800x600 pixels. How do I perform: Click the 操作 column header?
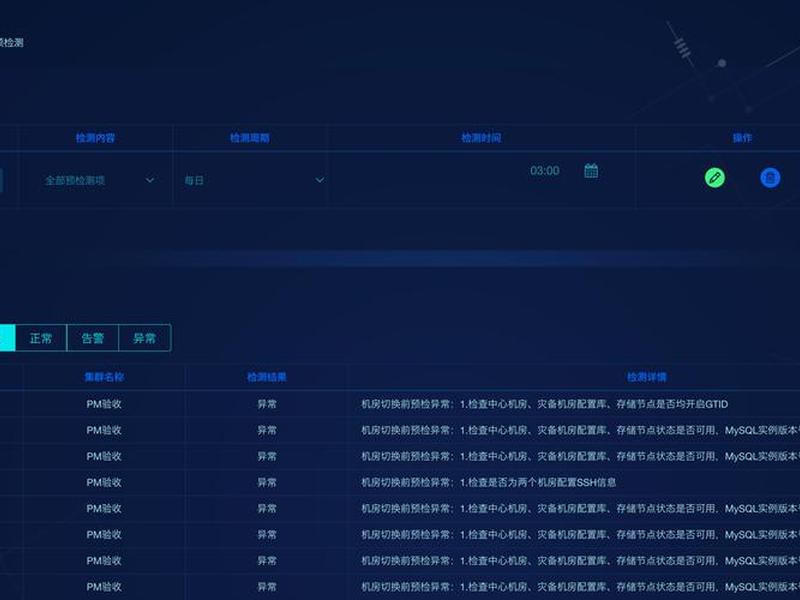tap(742, 138)
